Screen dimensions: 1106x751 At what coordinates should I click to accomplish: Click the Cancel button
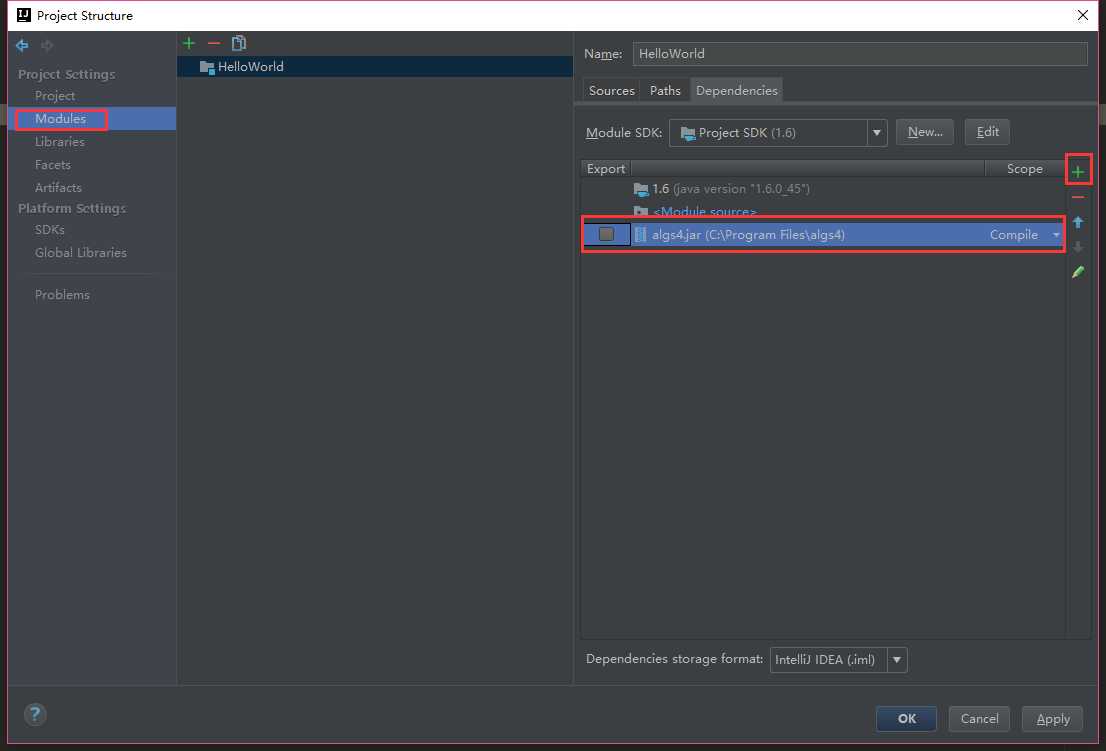pyautogui.click(x=979, y=719)
